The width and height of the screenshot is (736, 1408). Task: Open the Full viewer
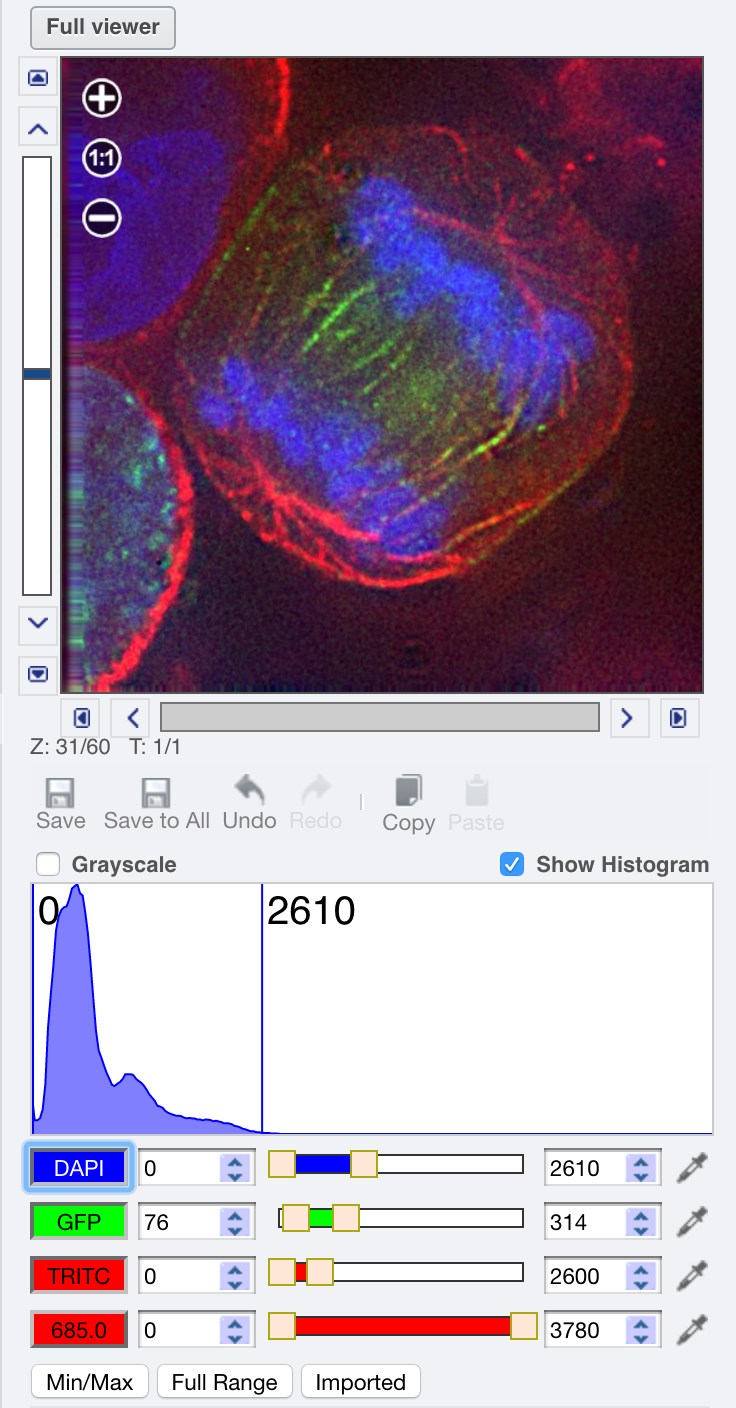(103, 27)
